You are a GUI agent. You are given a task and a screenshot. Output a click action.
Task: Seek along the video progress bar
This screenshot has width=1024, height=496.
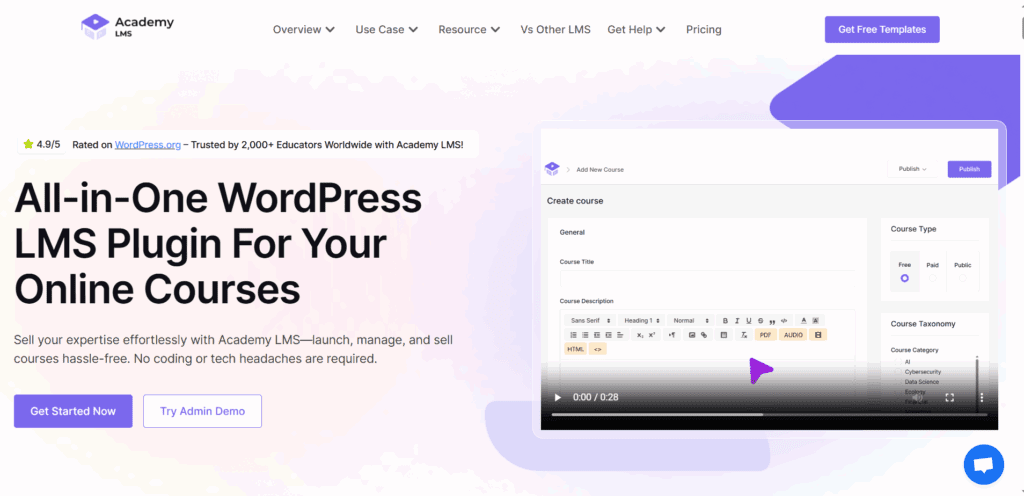point(769,414)
